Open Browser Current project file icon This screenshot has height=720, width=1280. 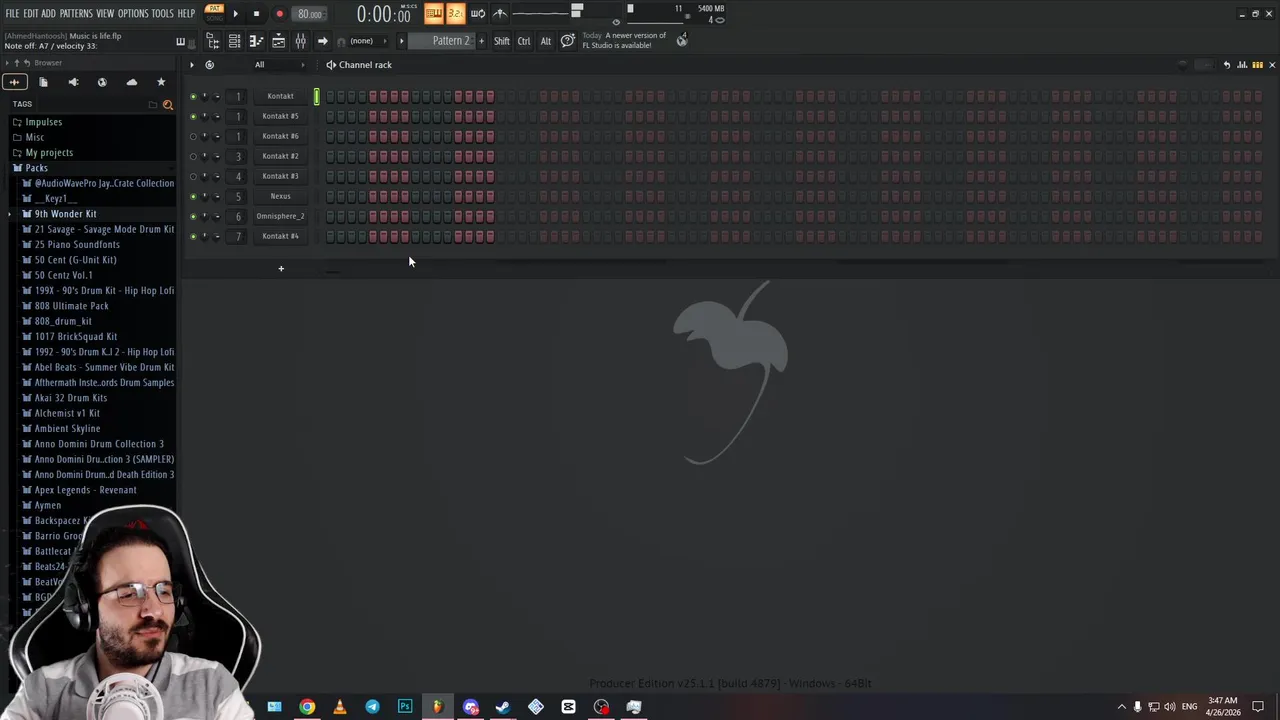43,82
